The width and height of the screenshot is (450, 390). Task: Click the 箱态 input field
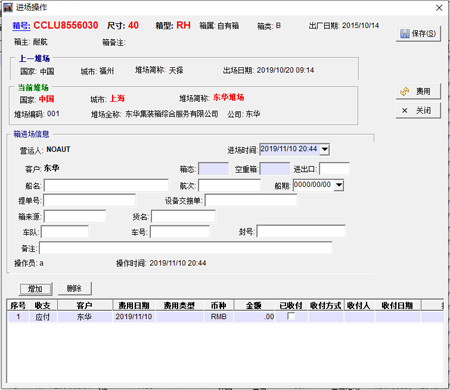coord(213,169)
